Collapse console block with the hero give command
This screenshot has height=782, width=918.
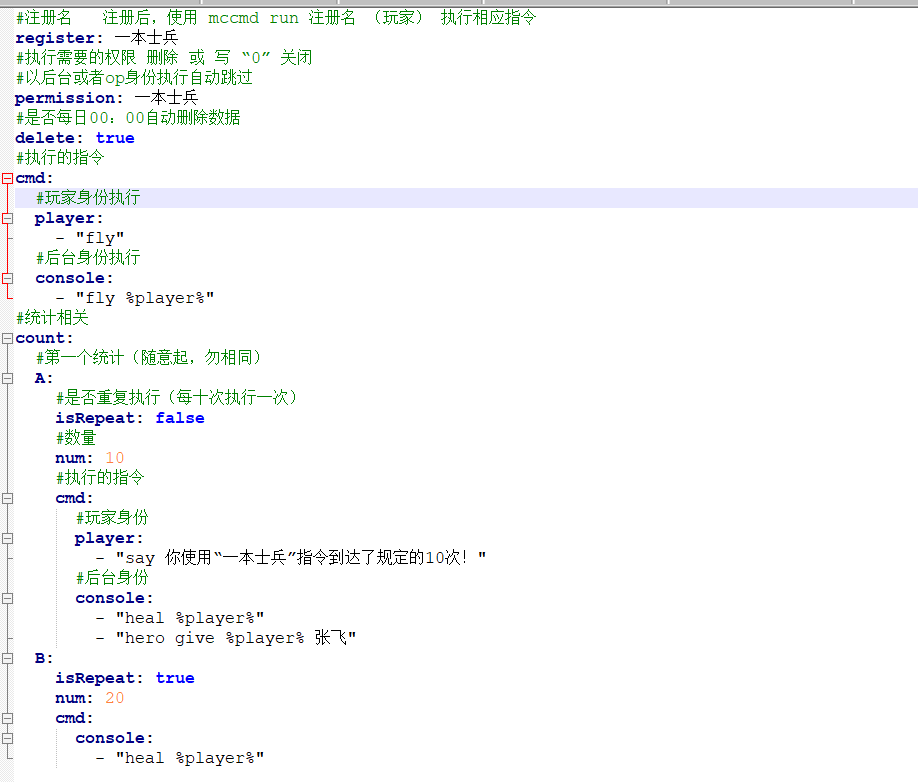pyautogui.click(x=7, y=598)
